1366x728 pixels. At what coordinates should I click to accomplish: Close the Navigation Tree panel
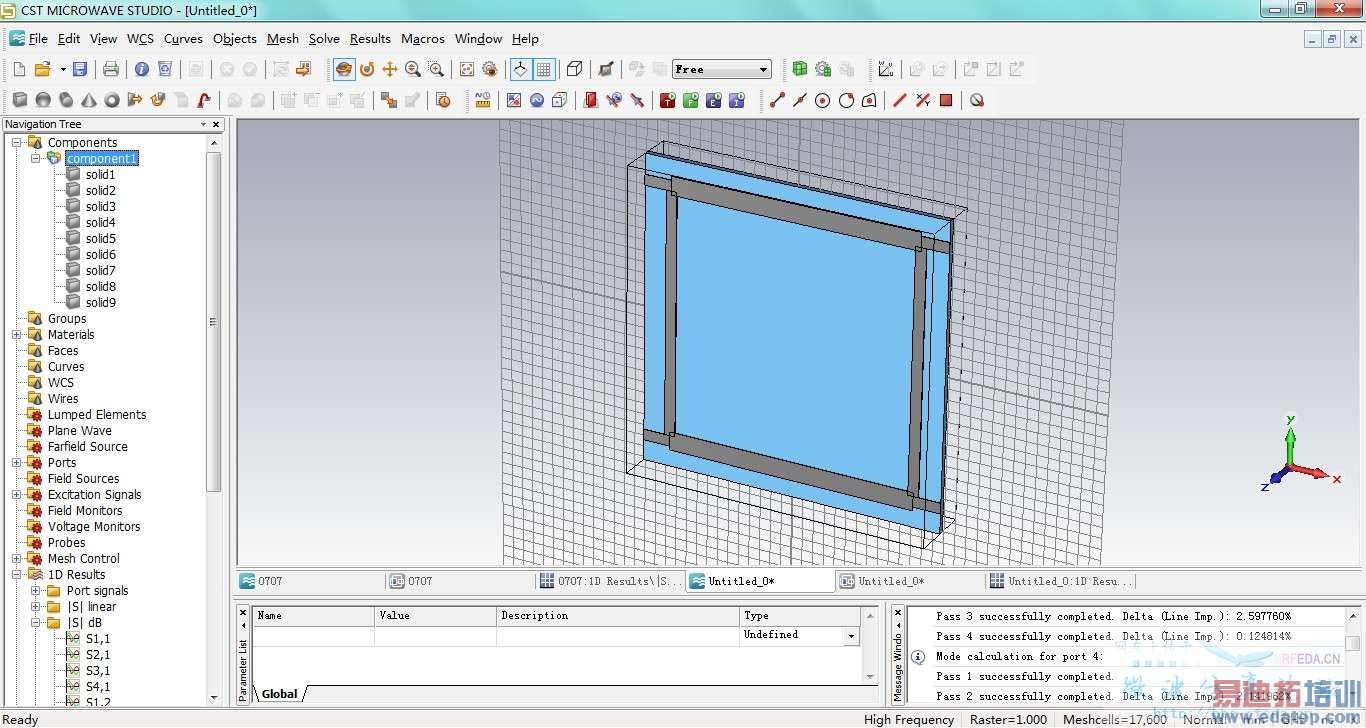pos(216,124)
